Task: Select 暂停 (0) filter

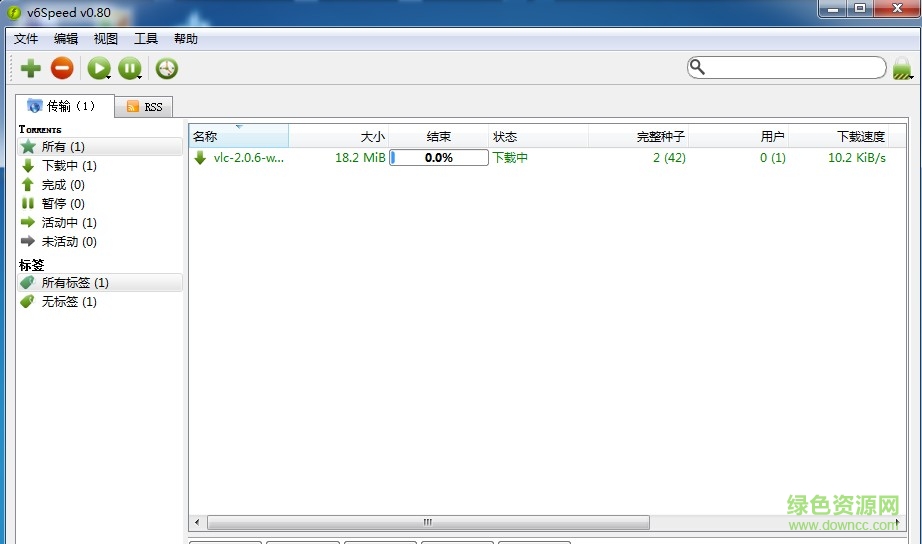Action: click(100, 203)
